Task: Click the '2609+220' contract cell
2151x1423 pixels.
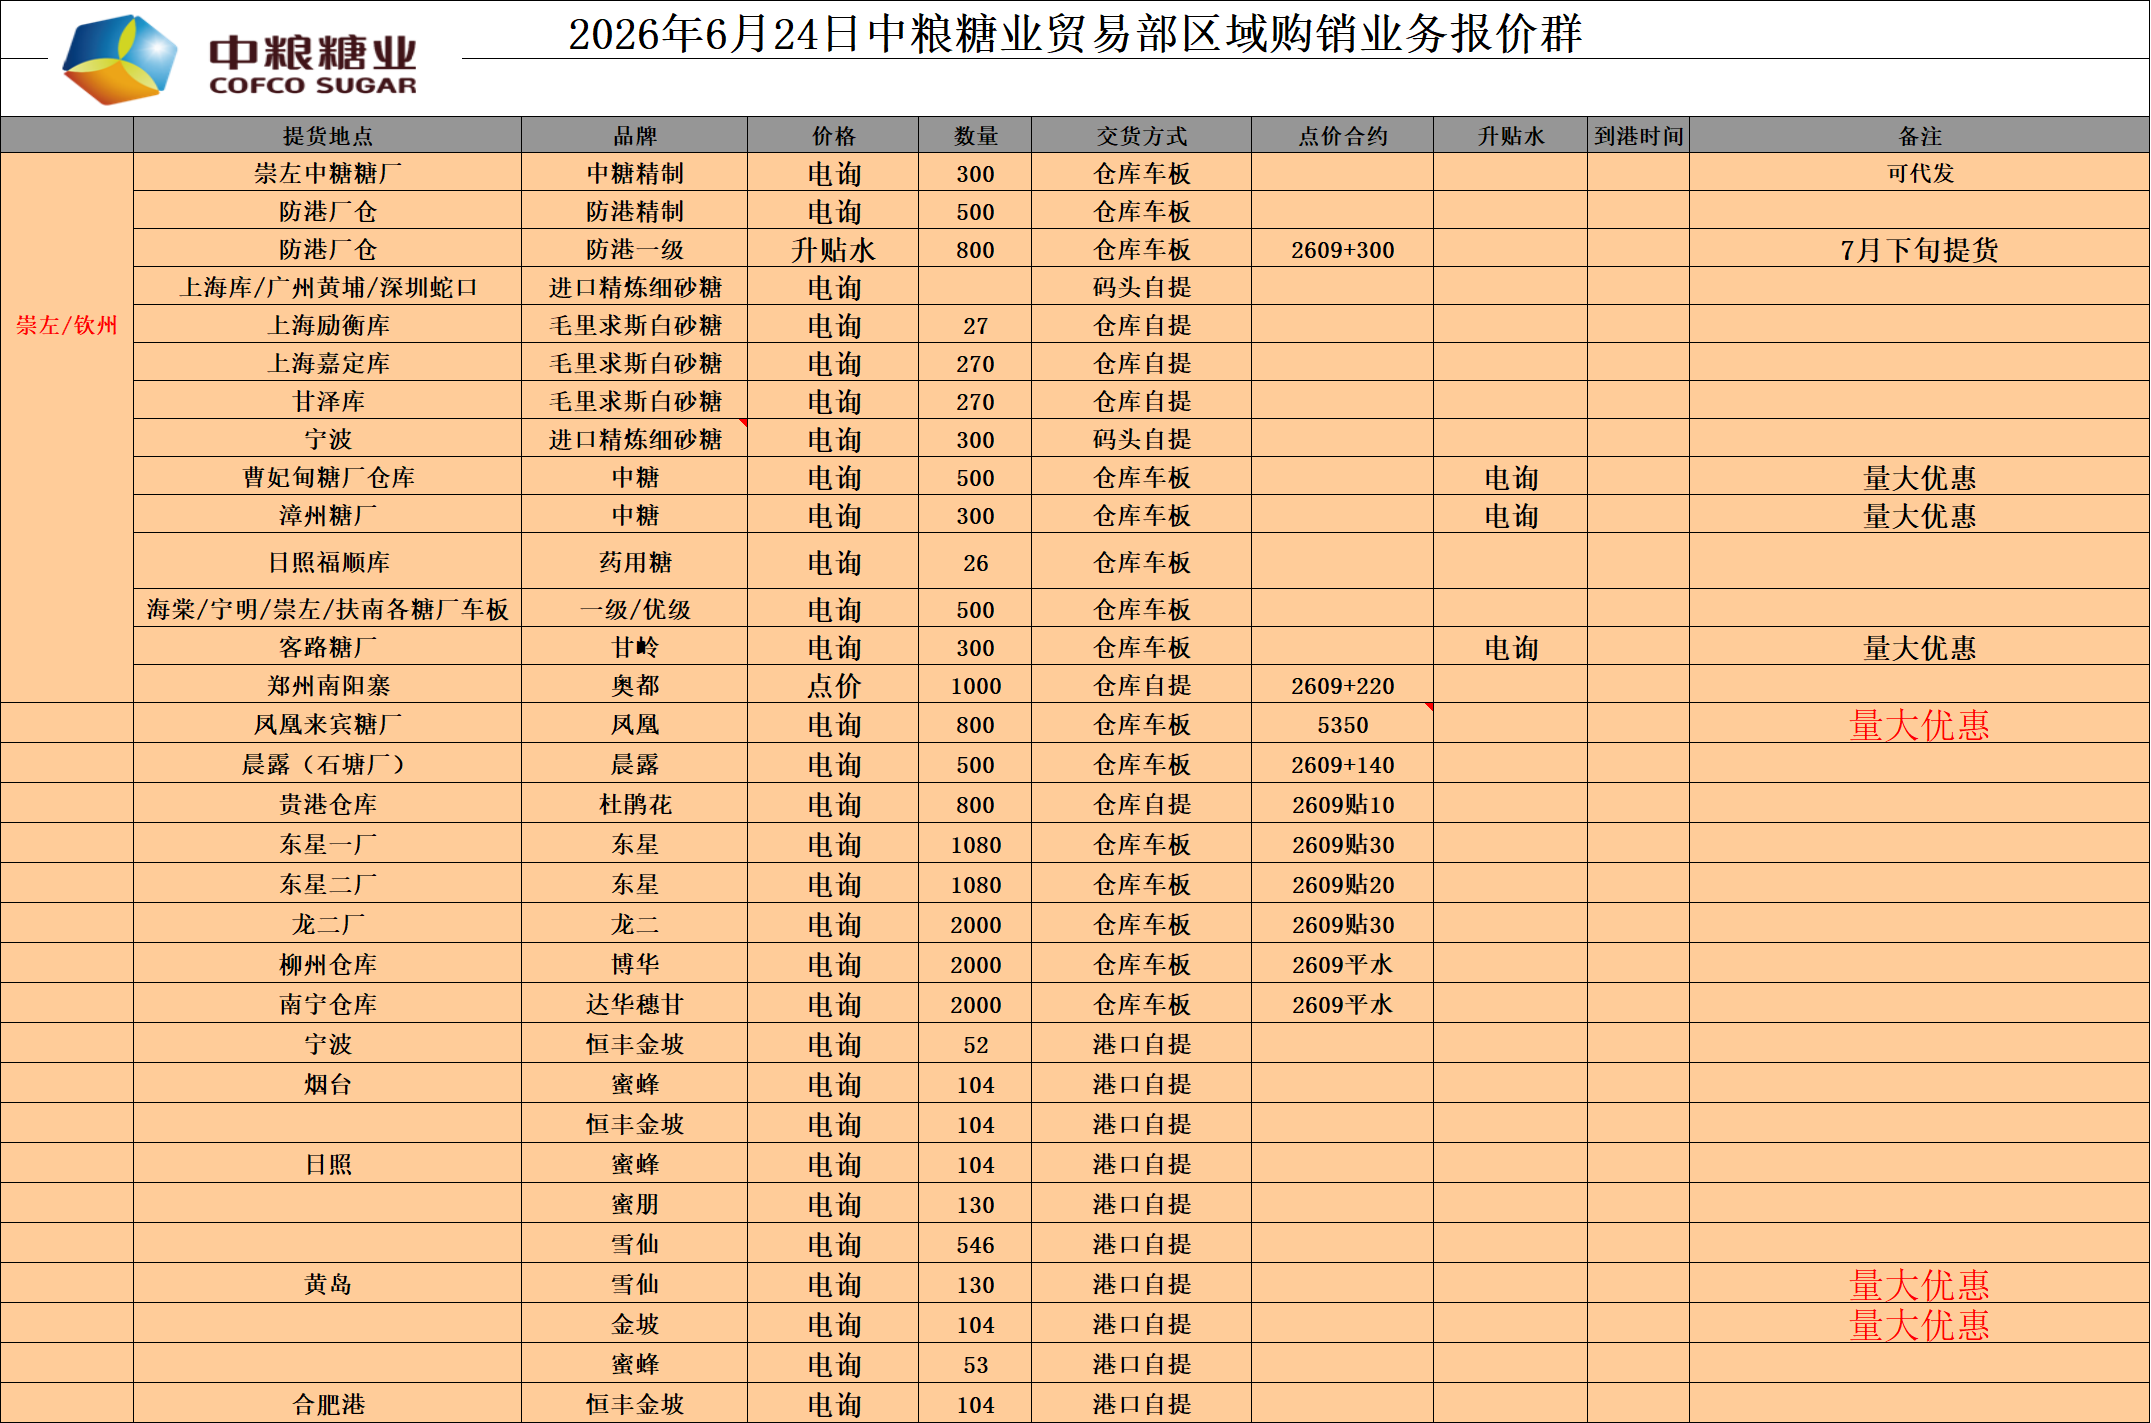Action: 1342,685
